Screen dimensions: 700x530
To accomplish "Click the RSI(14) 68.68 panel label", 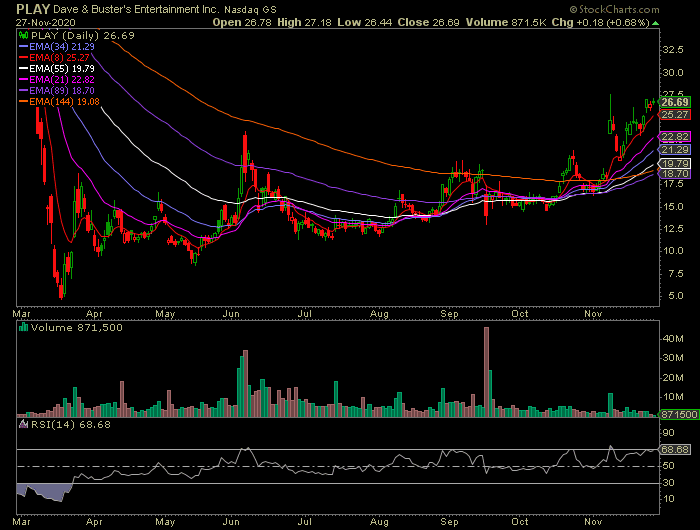I will tap(71, 425).
